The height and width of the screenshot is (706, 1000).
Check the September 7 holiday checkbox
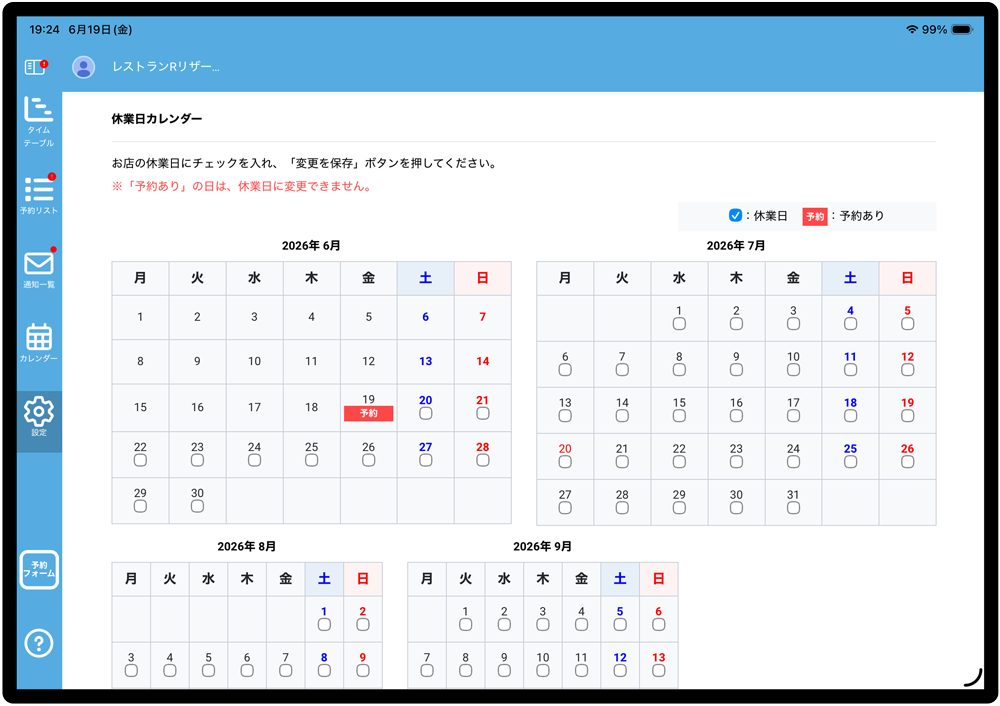pos(427,670)
